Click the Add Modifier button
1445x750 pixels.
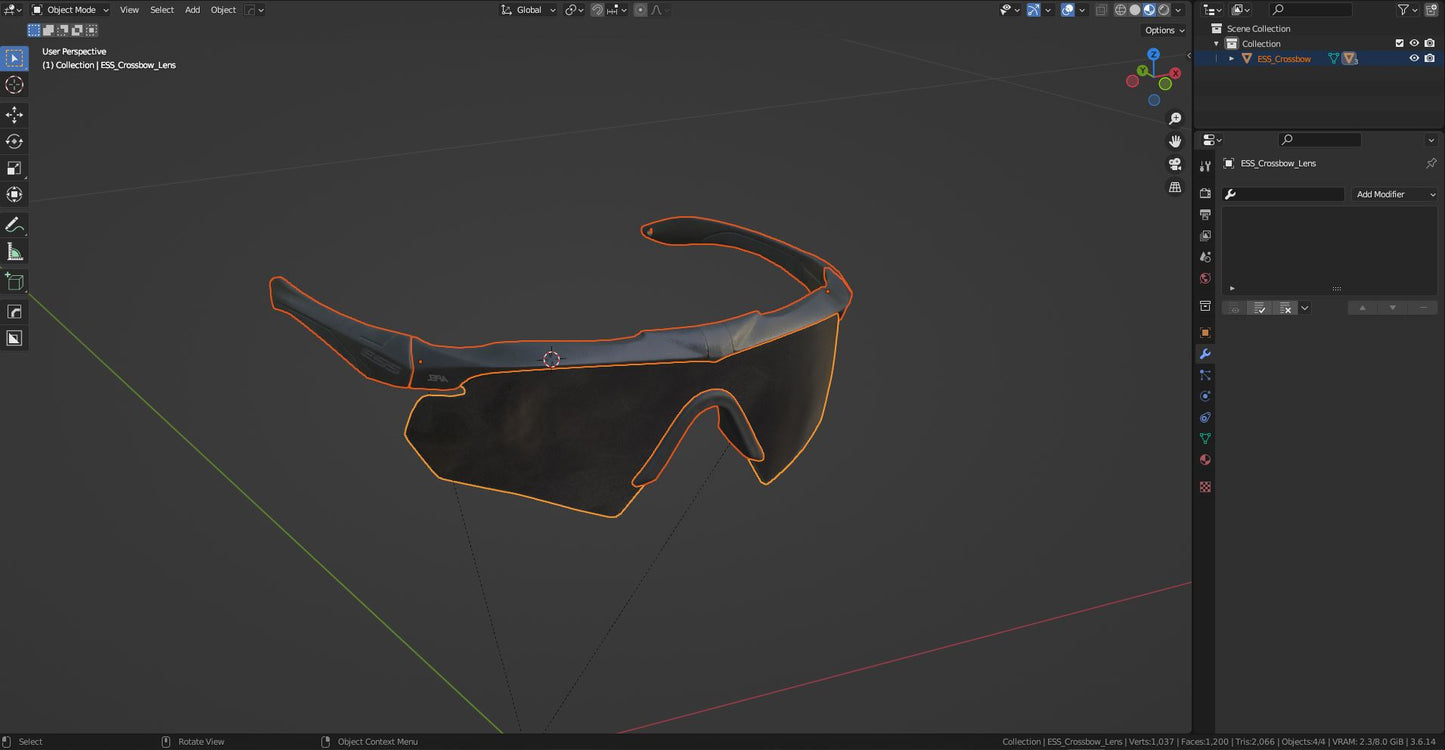tap(1394, 194)
